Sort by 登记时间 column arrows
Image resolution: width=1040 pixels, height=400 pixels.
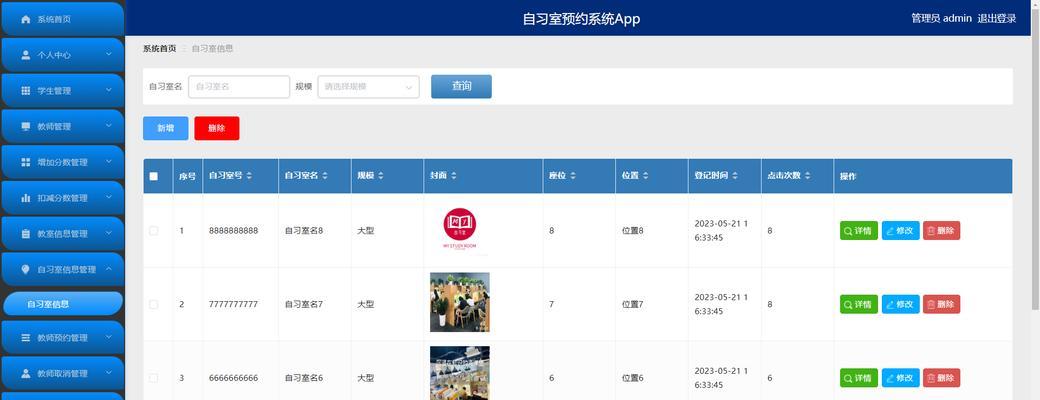coord(735,176)
